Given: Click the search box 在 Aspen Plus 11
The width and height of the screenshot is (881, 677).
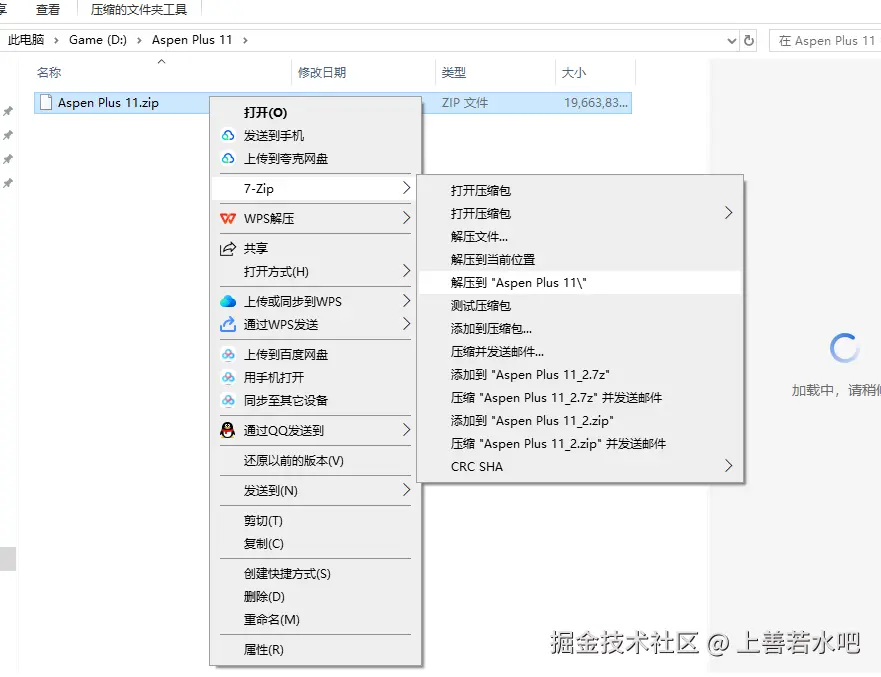Looking at the screenshot, I should pyautogui.click(x=826, y=40).
